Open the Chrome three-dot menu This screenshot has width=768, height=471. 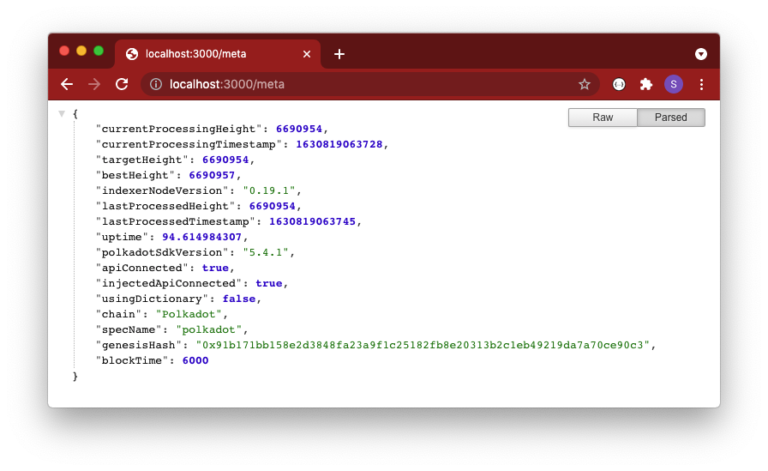pyautogui.click(x=701, y=84)
